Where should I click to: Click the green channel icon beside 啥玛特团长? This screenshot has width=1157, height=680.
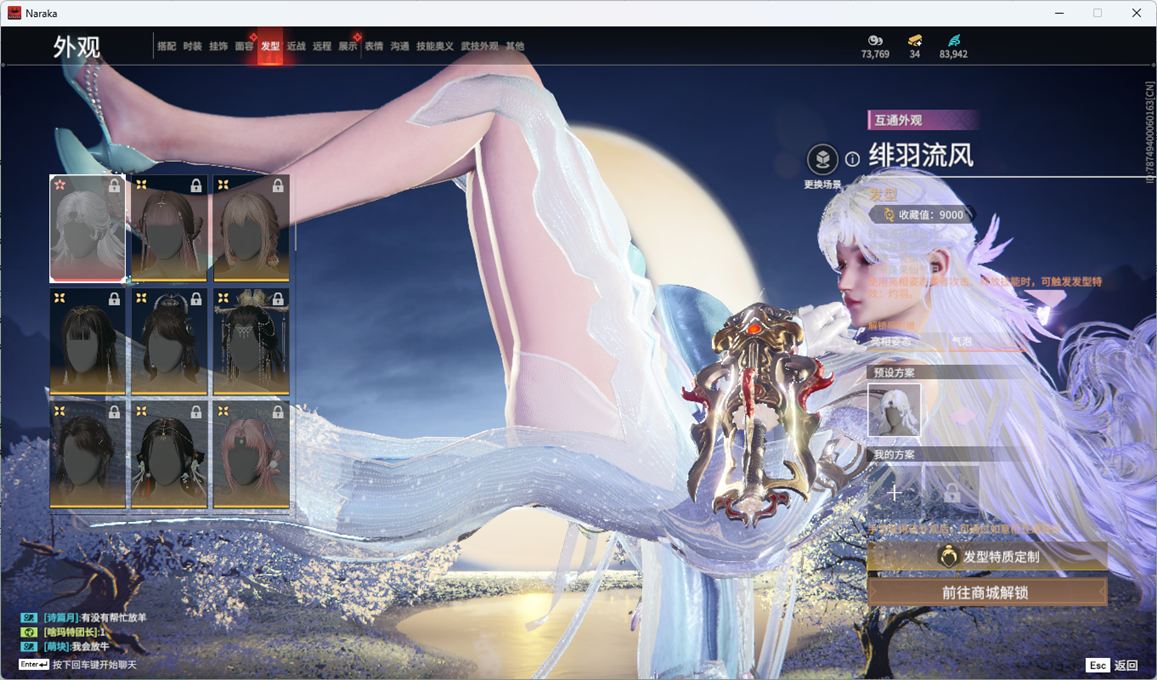click(x=29, y=632)
